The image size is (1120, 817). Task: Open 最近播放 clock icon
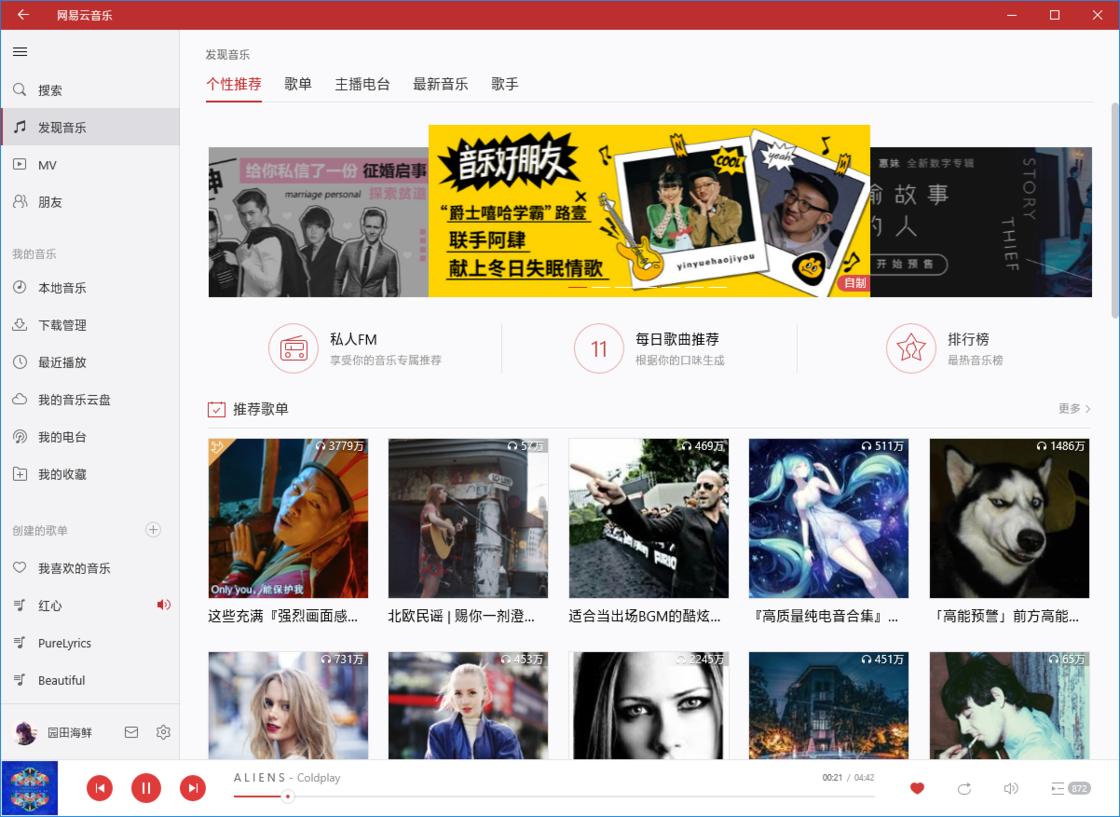[20, 362]
